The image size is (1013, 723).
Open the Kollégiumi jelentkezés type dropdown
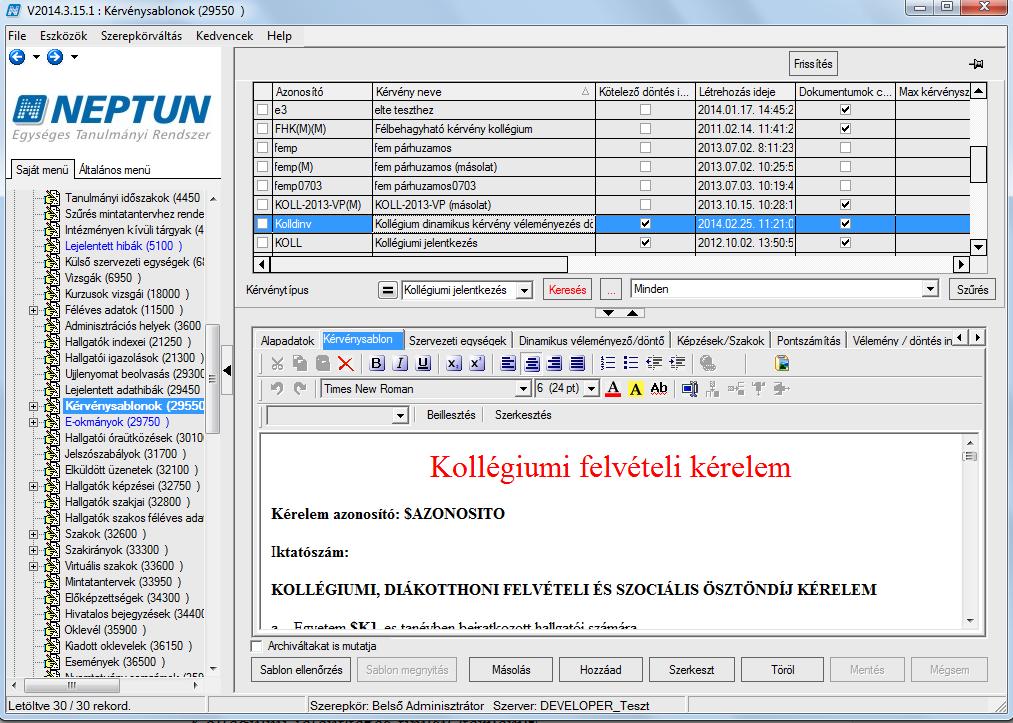(524, 291)
